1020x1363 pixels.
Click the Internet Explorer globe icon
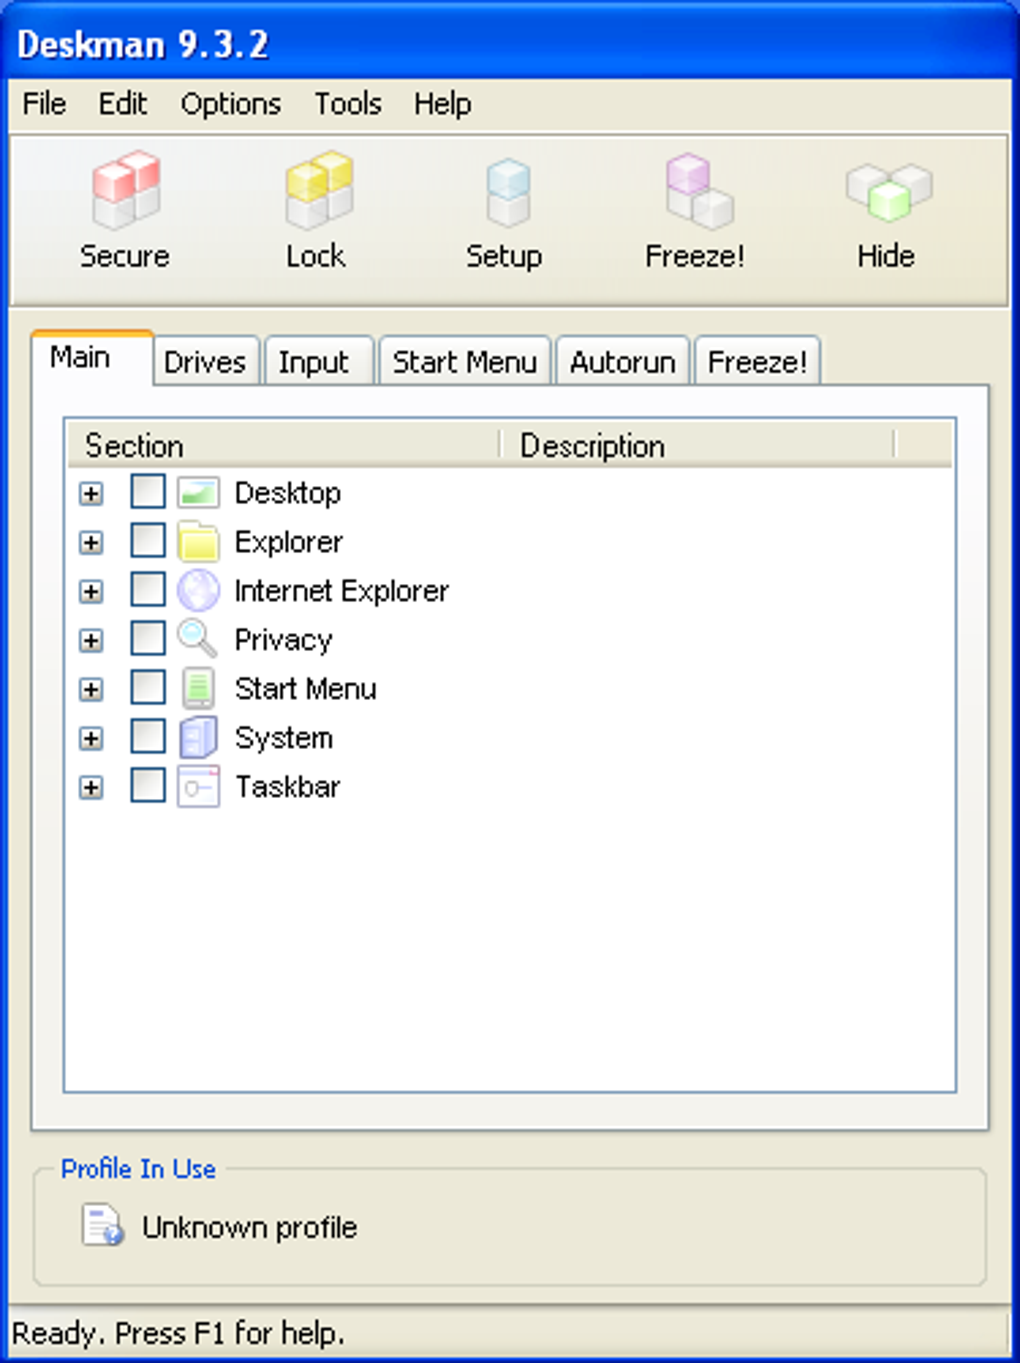click(199, 590)
